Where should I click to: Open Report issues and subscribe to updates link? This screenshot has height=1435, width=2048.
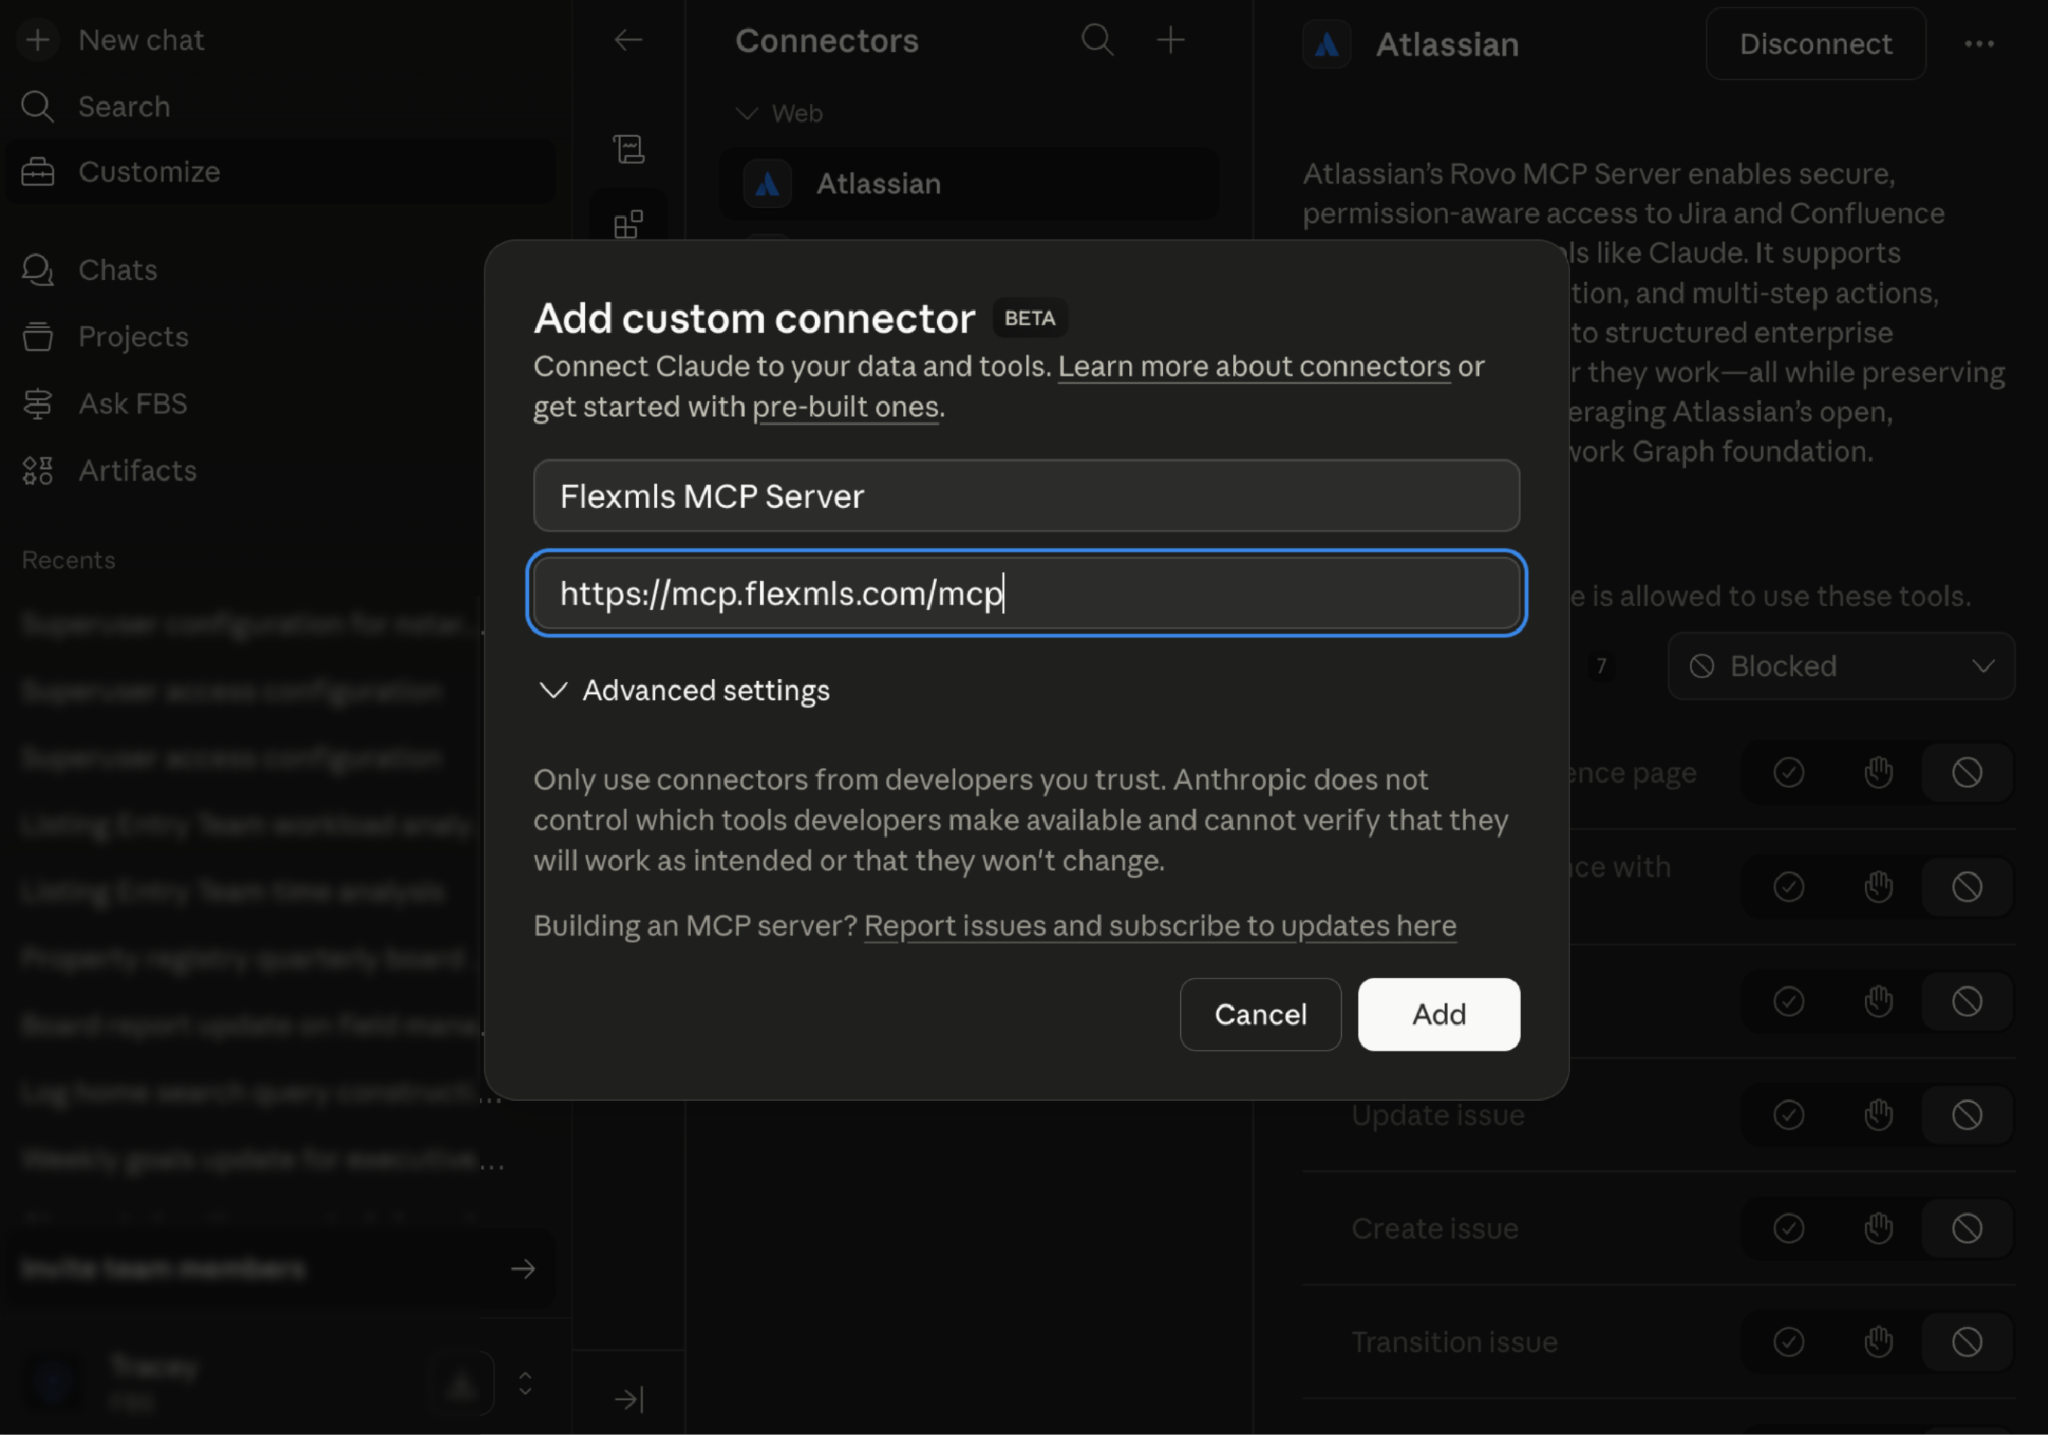pyautogui.click(x=1160, y=926)
